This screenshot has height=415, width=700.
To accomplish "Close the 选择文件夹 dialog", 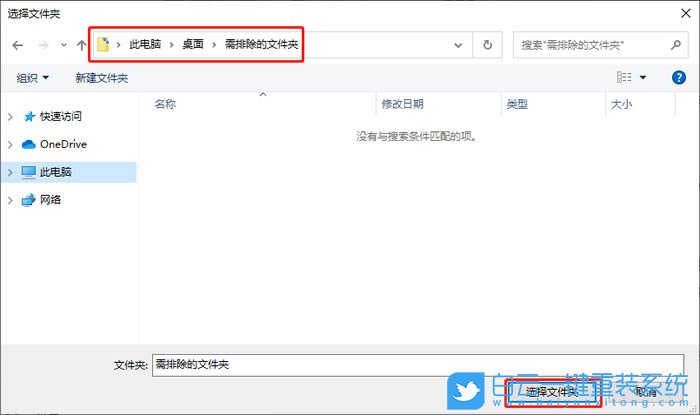I will 686,13.
